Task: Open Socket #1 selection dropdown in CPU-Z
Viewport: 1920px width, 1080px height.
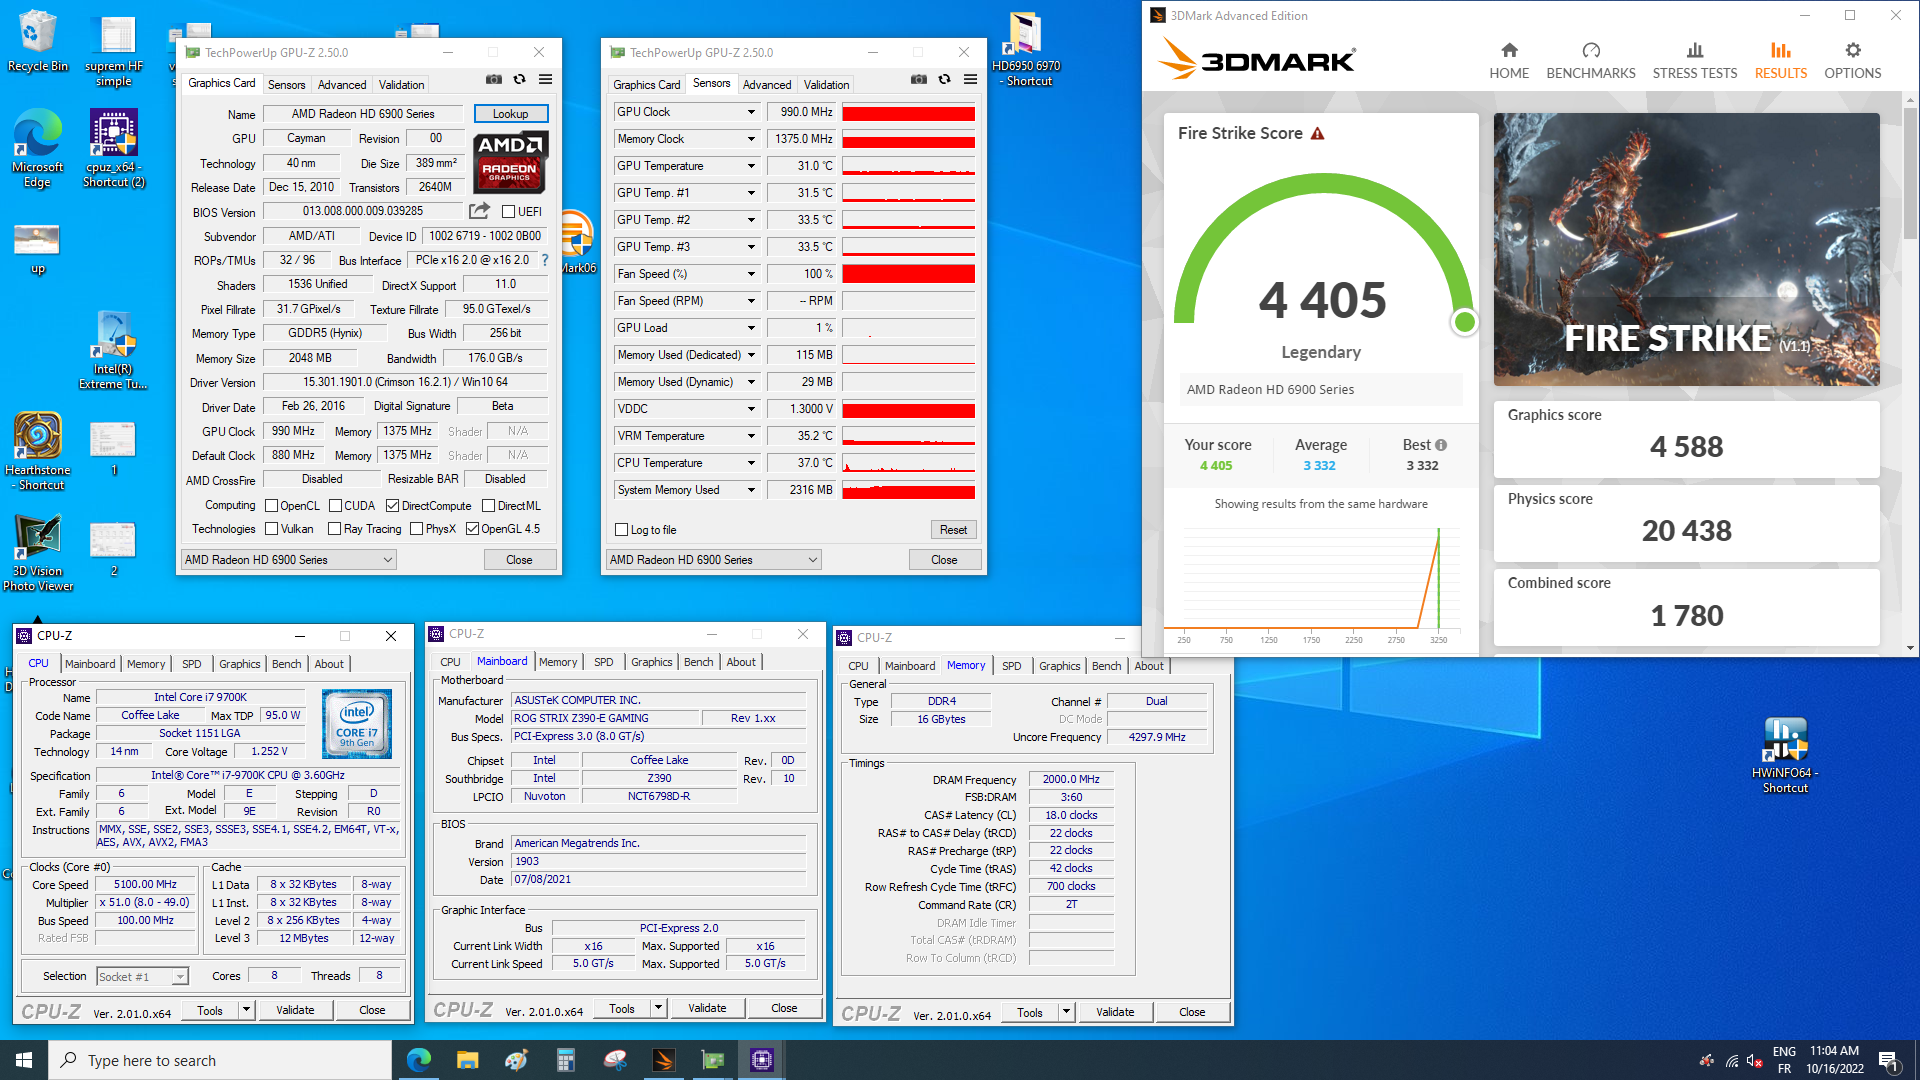Action: click(x=142, y=977)
